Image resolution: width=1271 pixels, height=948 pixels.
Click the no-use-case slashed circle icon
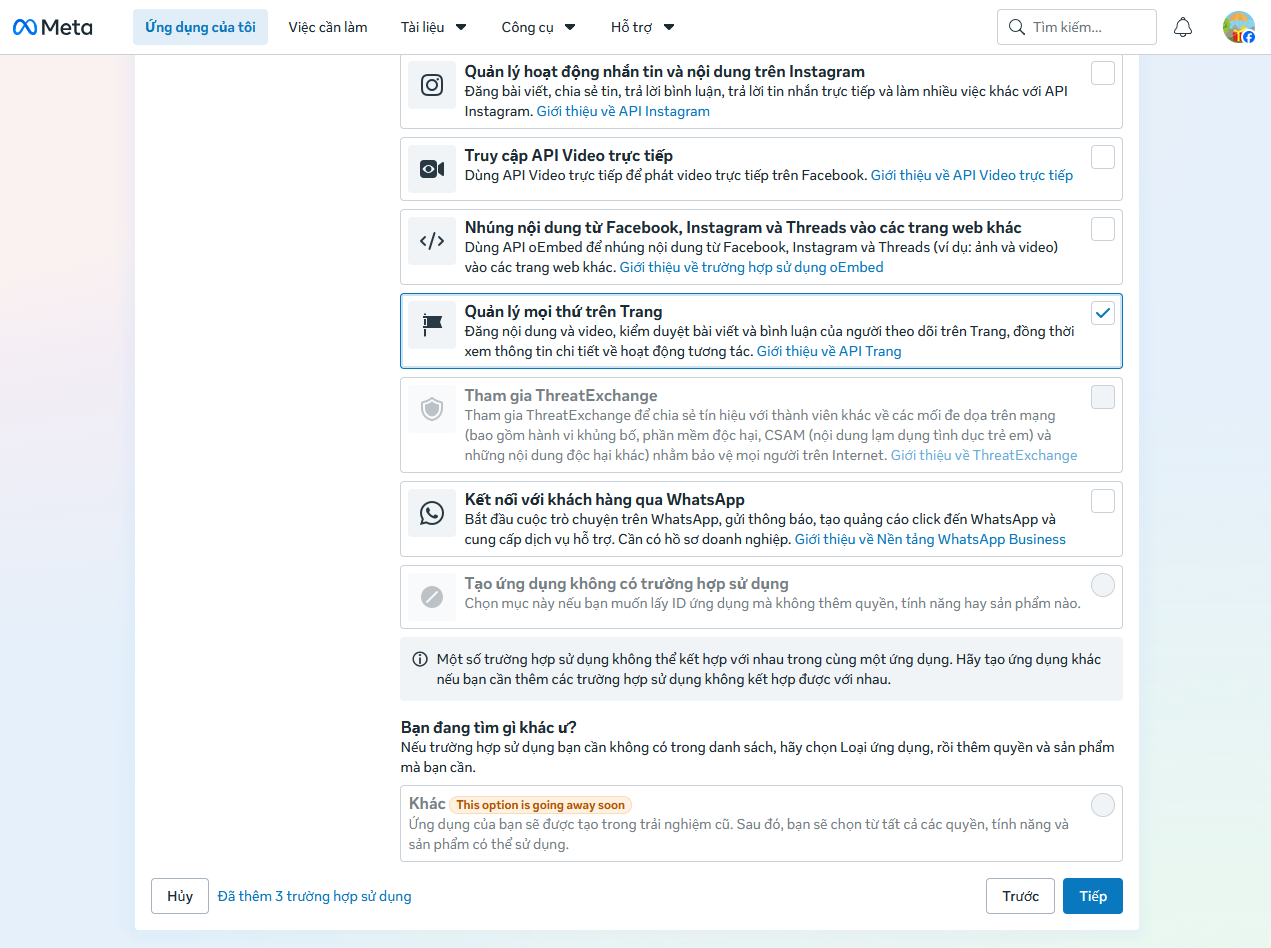[432, 597]
